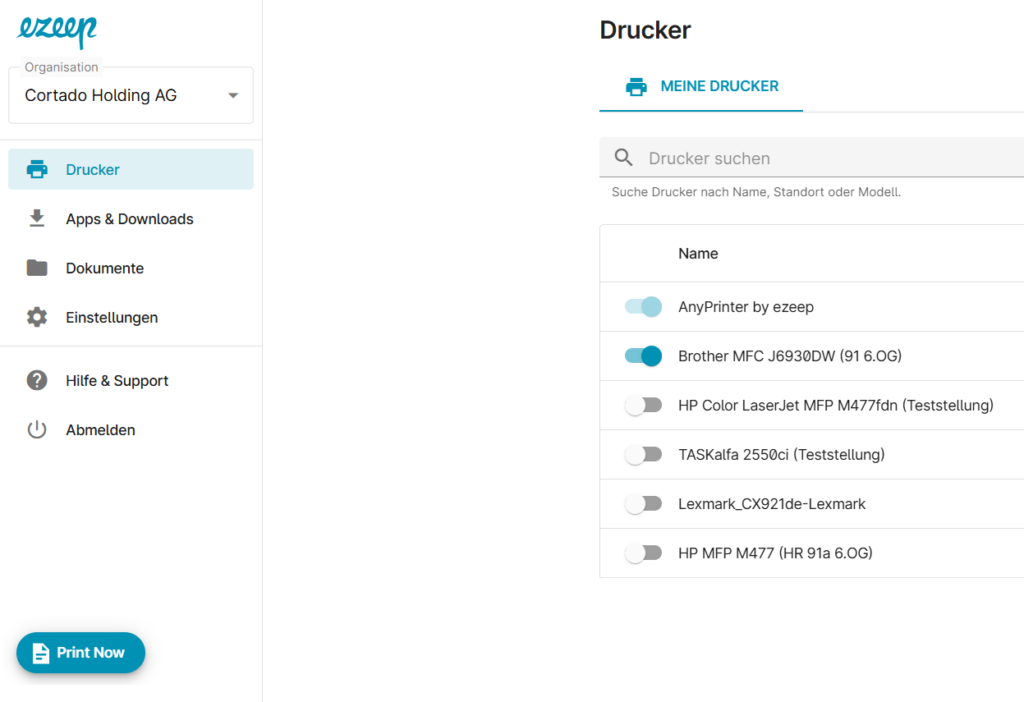Open the Organisation dropdown arrow
Viewport: 1024px width, 702px height.
coord(233,96)
